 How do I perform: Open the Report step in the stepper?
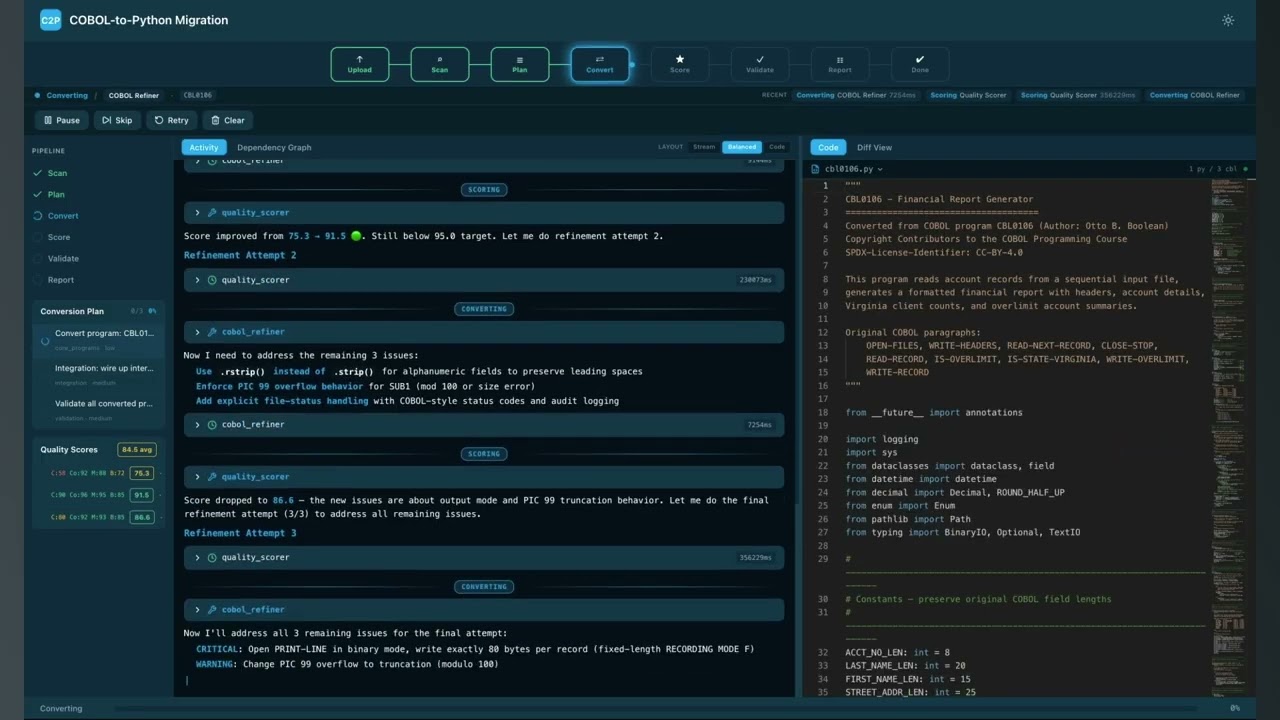pyautogui.click(x=840, y=64)
